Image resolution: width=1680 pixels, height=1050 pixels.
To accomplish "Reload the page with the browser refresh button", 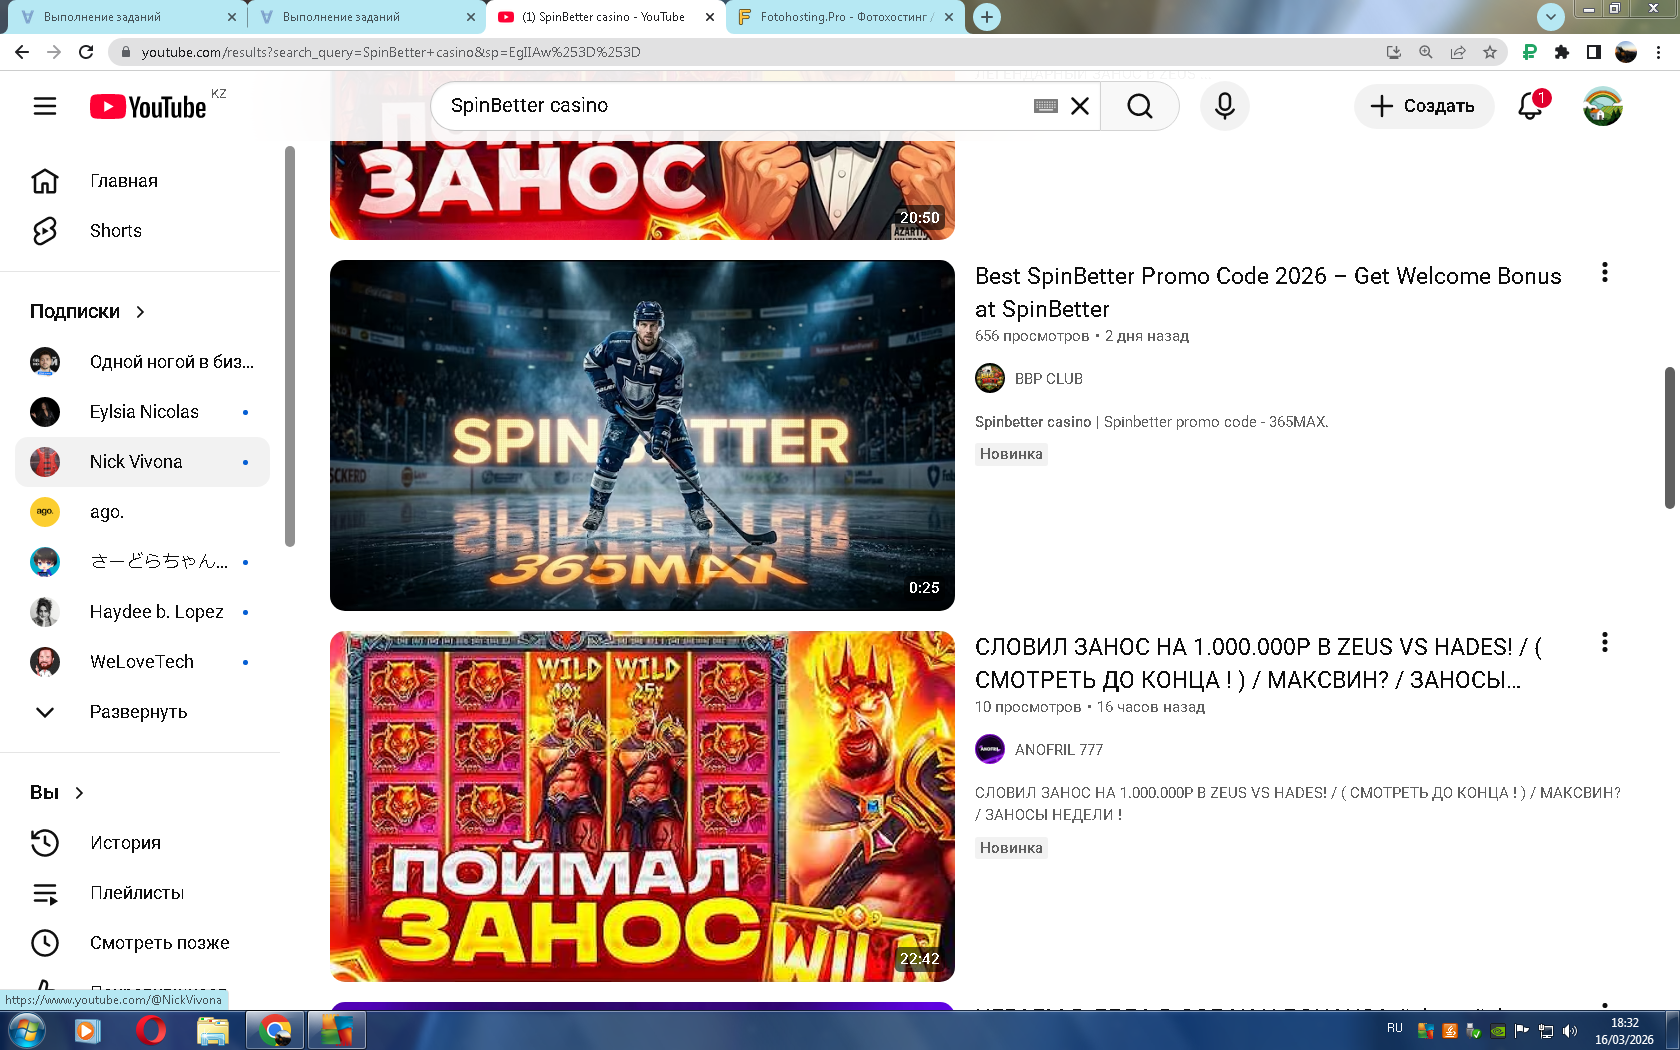I will click(x=87, y=52).
